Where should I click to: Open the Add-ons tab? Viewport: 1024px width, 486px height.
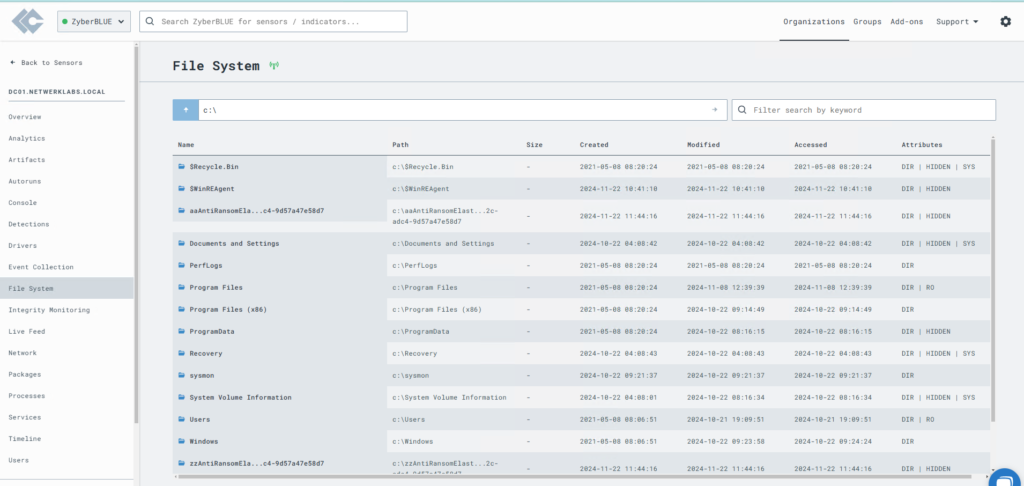tap(906, 22)
